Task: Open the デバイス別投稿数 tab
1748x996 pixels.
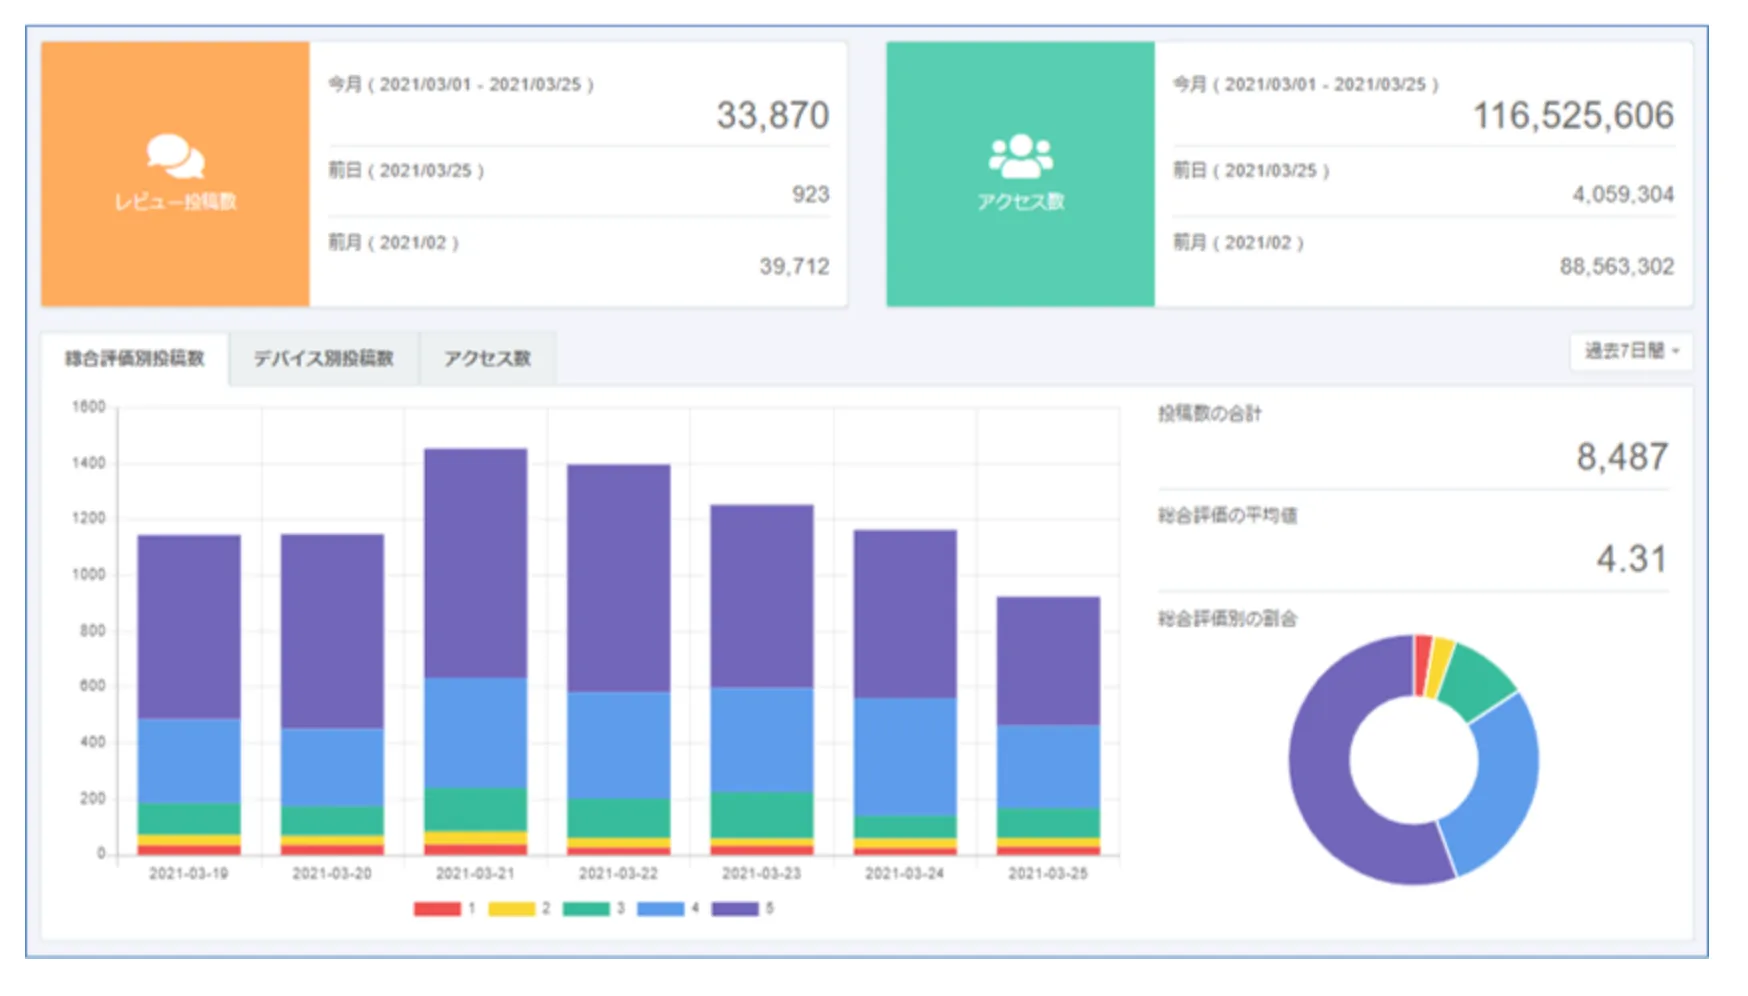Action: point(323,358)
